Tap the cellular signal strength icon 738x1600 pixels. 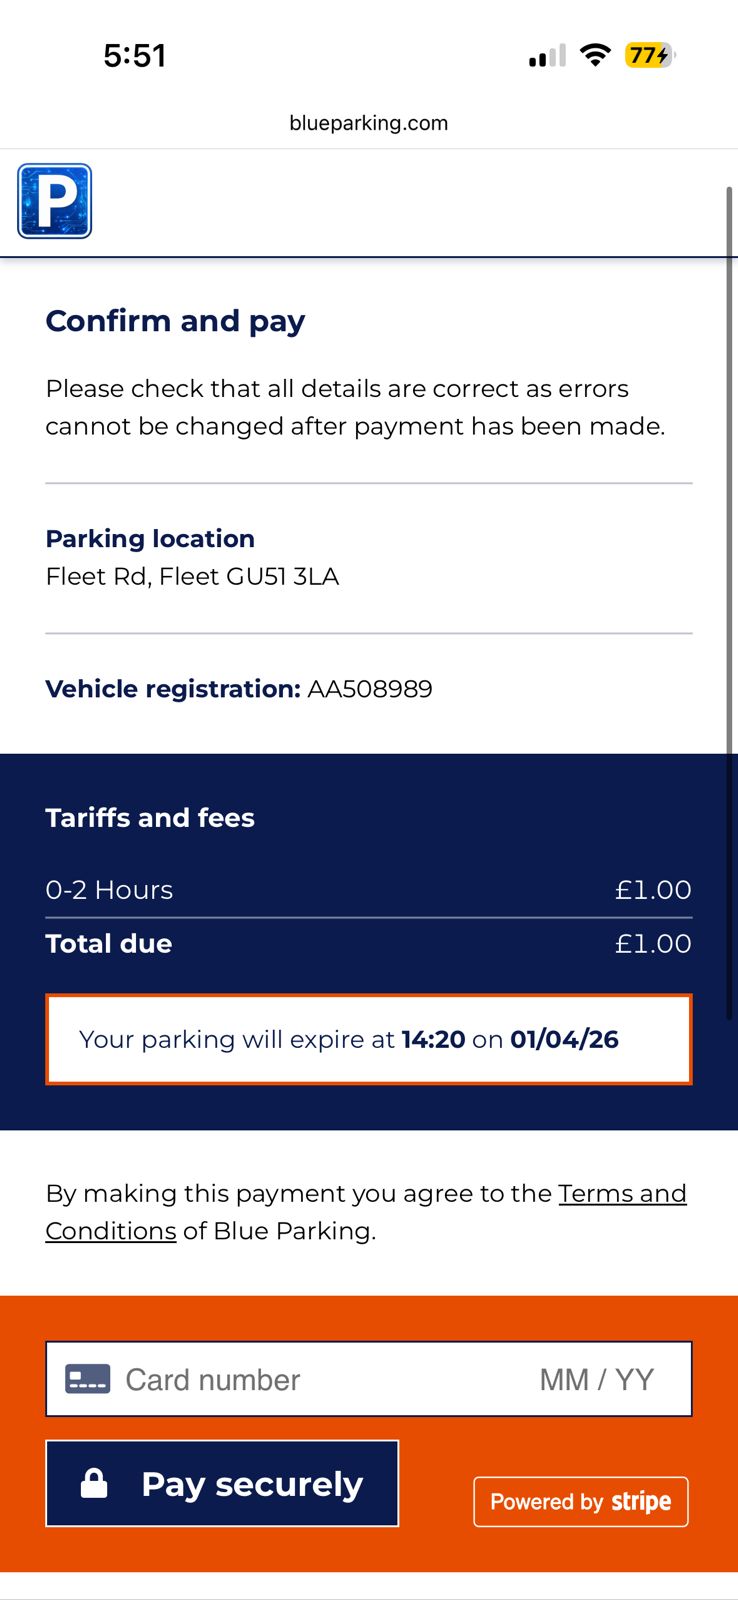pos(547,56)
